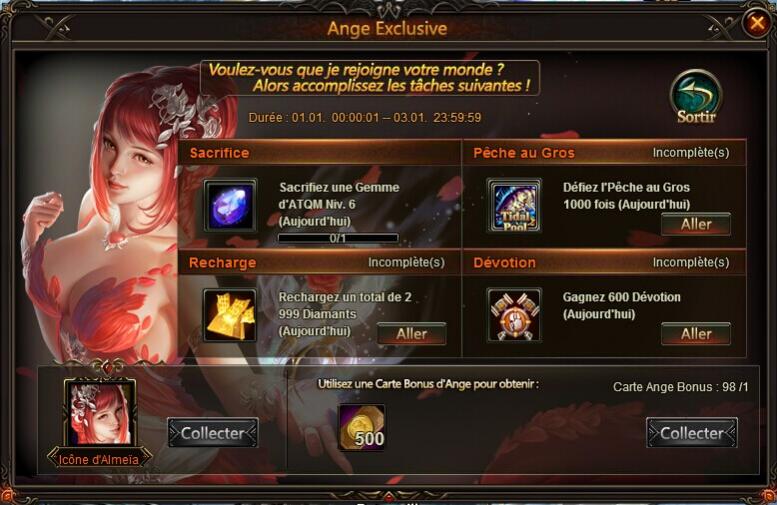
Task: Select the Sacrifice section header
Action: (x=320, y=153)
